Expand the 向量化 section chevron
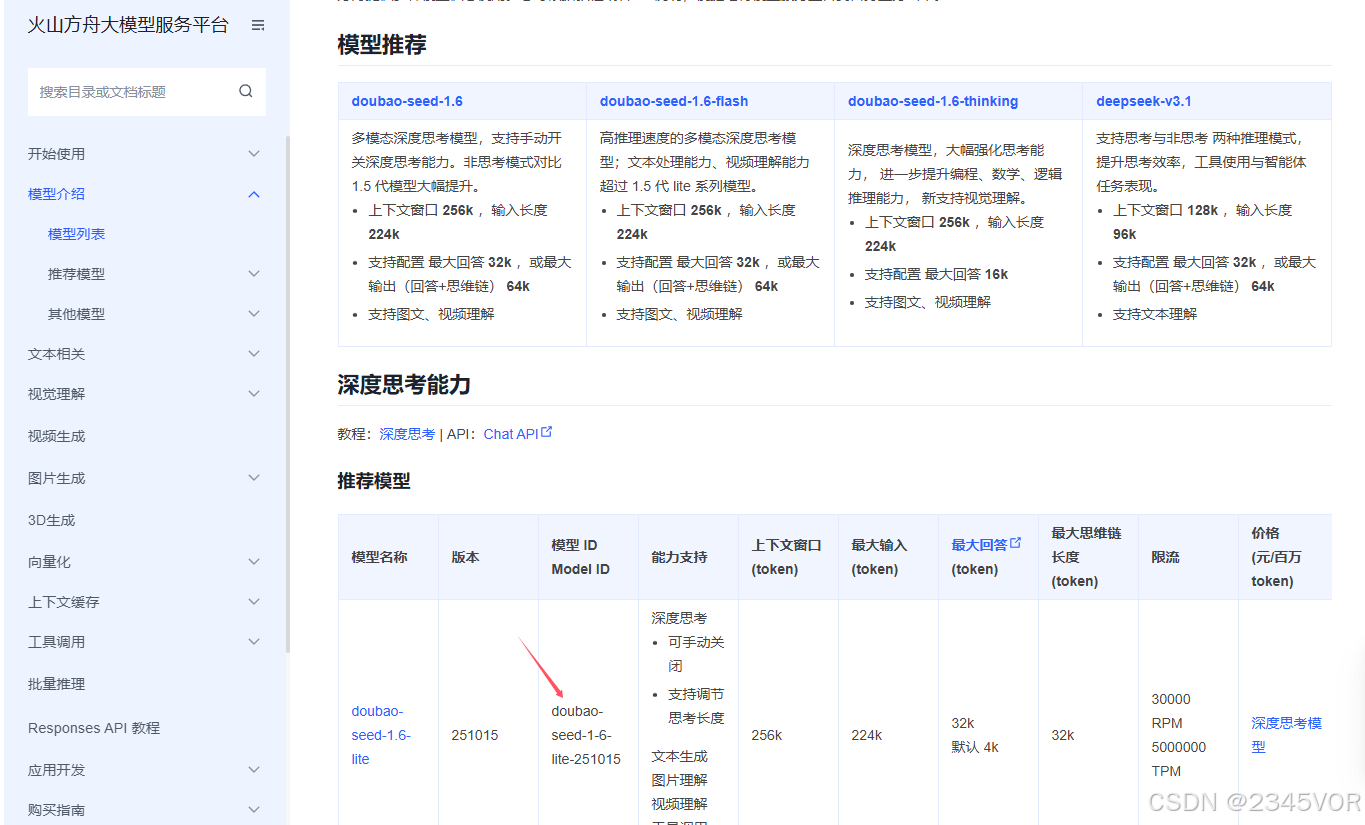1365x825 pixels. coord(254,562)
